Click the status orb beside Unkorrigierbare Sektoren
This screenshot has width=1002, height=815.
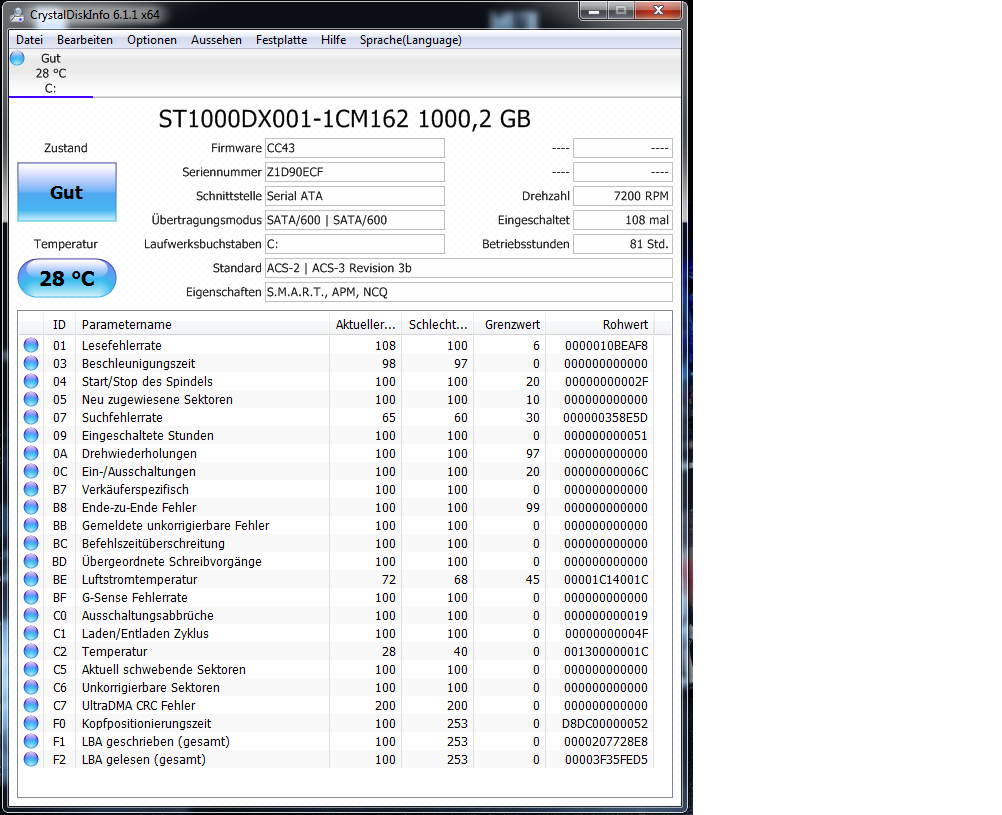pyautogui.click(x=31, y=687)
